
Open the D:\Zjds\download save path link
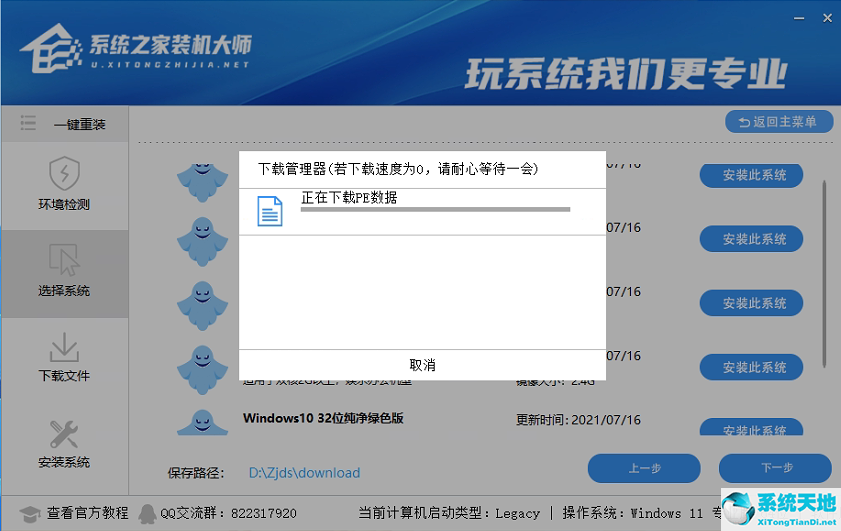(304, 473)
